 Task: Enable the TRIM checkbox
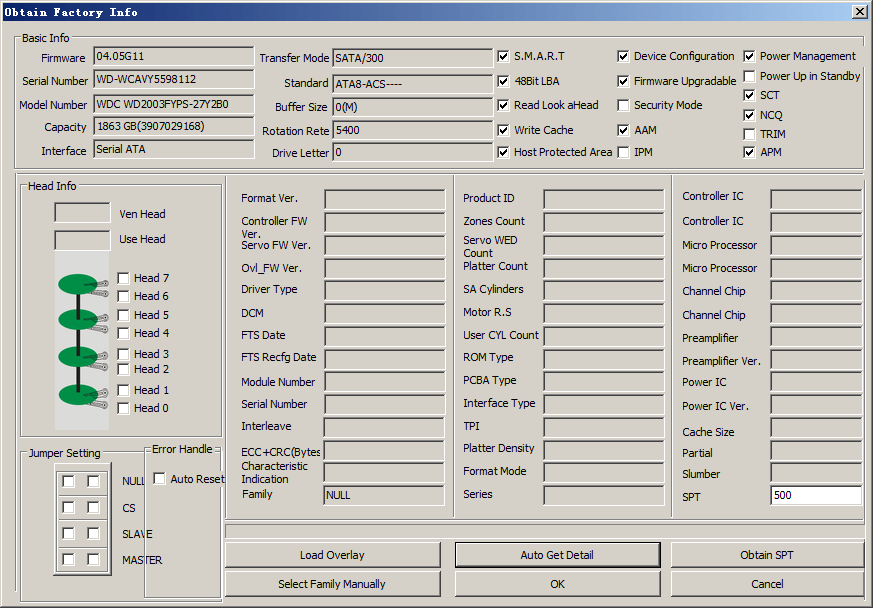coord(749,134)
